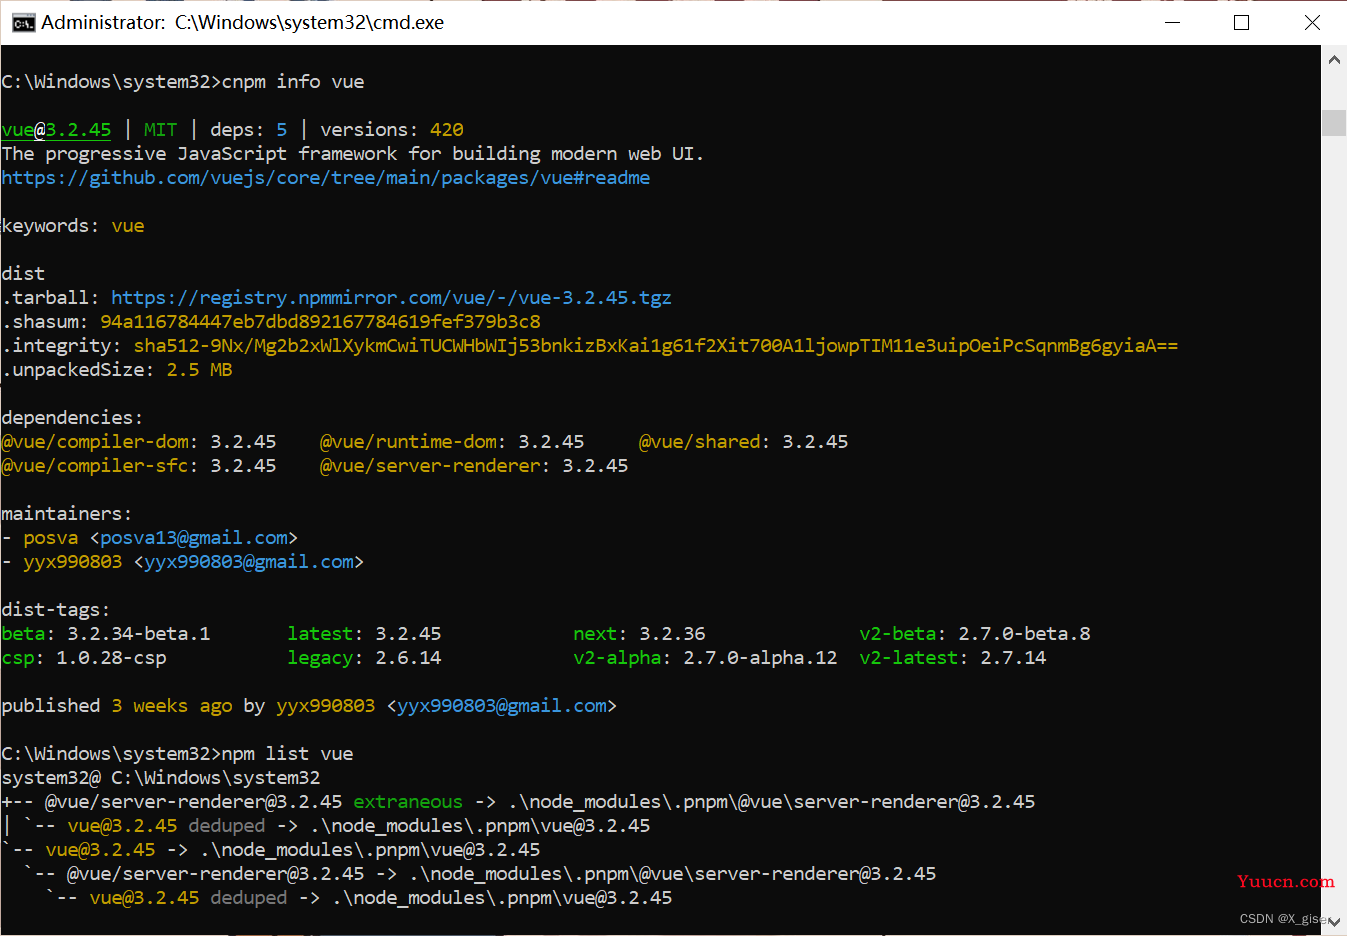Click the 'dependencies:' heading
Viewport: 1347px width, 936px height.
(72, 418)
